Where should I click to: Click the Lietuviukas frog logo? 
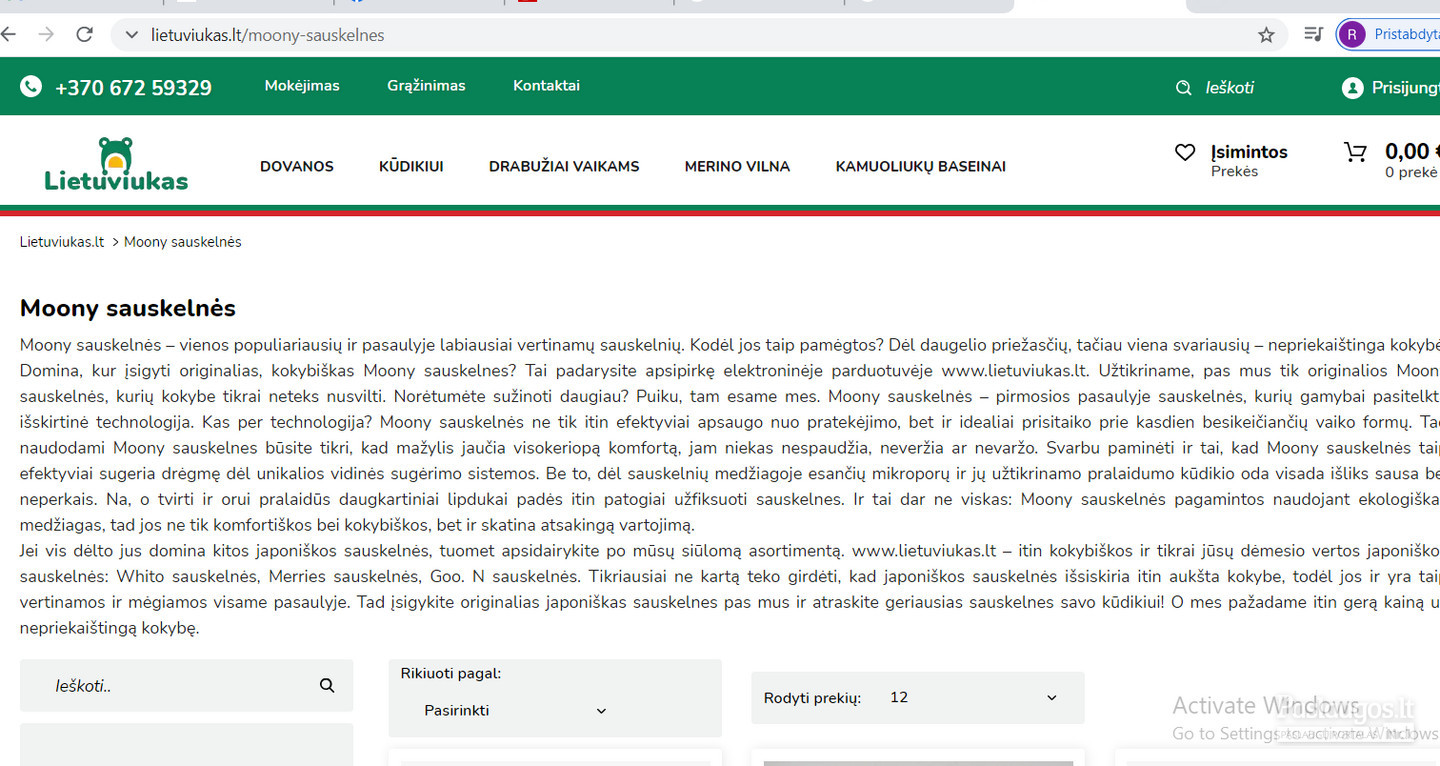[x=116, y=164]
